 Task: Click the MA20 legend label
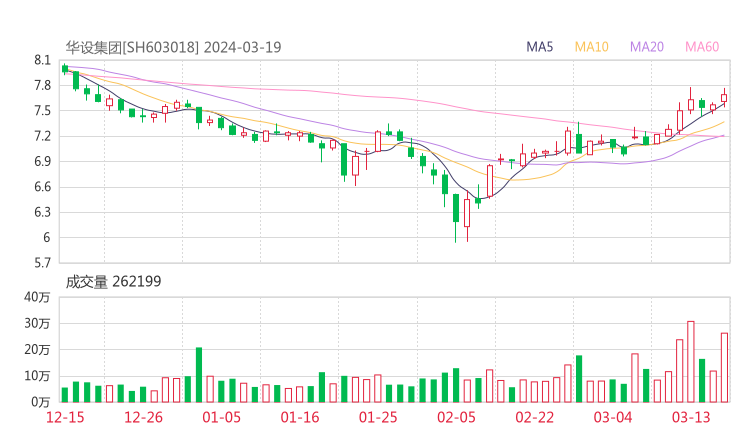pos(647,47)
